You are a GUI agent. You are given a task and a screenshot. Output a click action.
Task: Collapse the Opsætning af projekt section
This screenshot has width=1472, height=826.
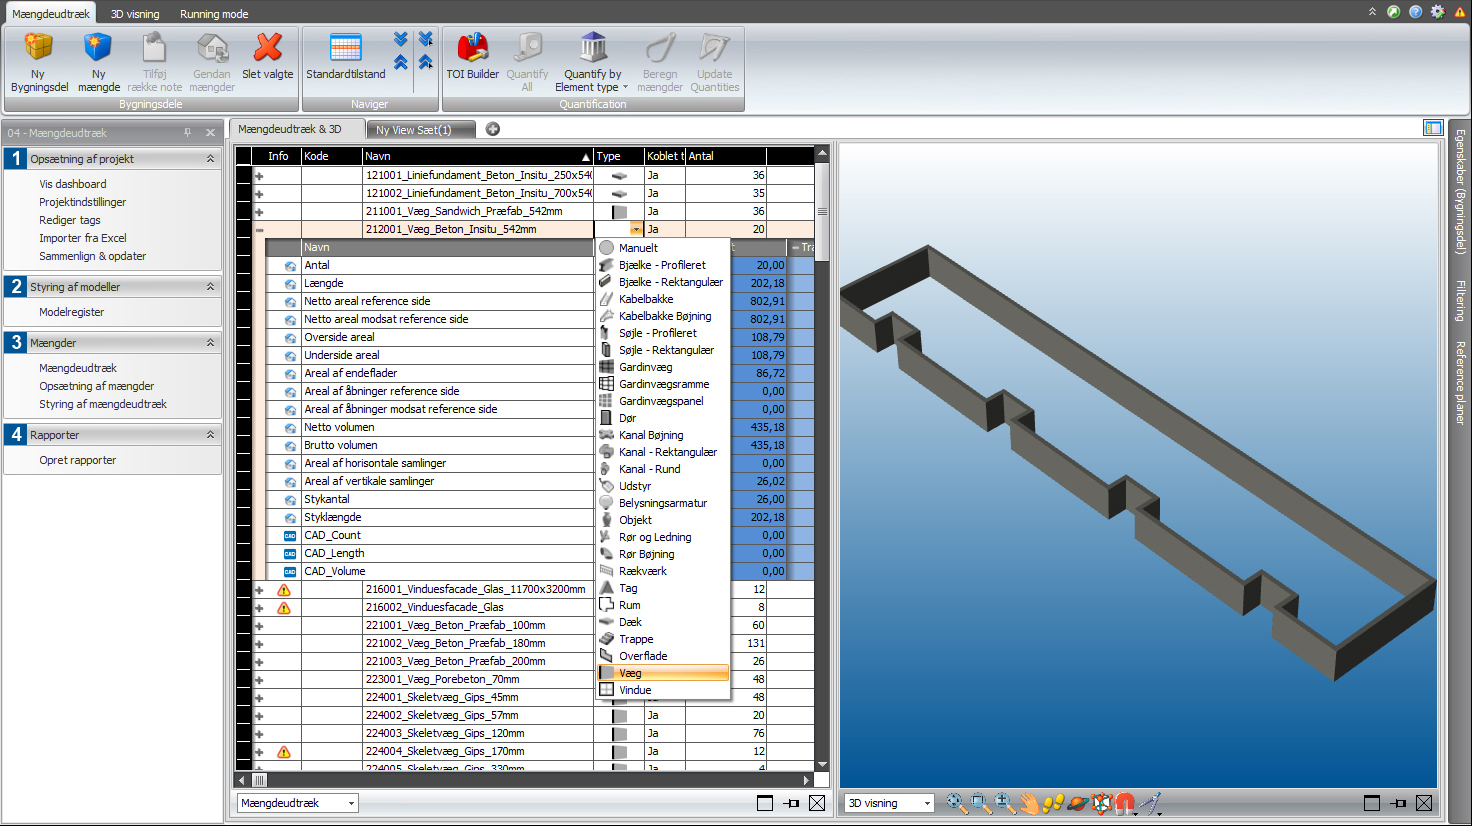click(x=210, y=159)
